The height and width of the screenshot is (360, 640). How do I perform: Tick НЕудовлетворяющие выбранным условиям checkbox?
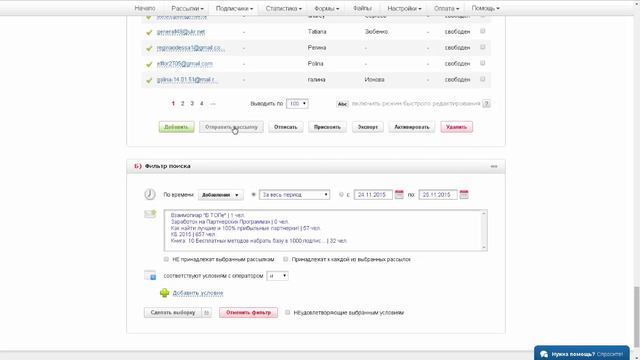tap(288, 312)
